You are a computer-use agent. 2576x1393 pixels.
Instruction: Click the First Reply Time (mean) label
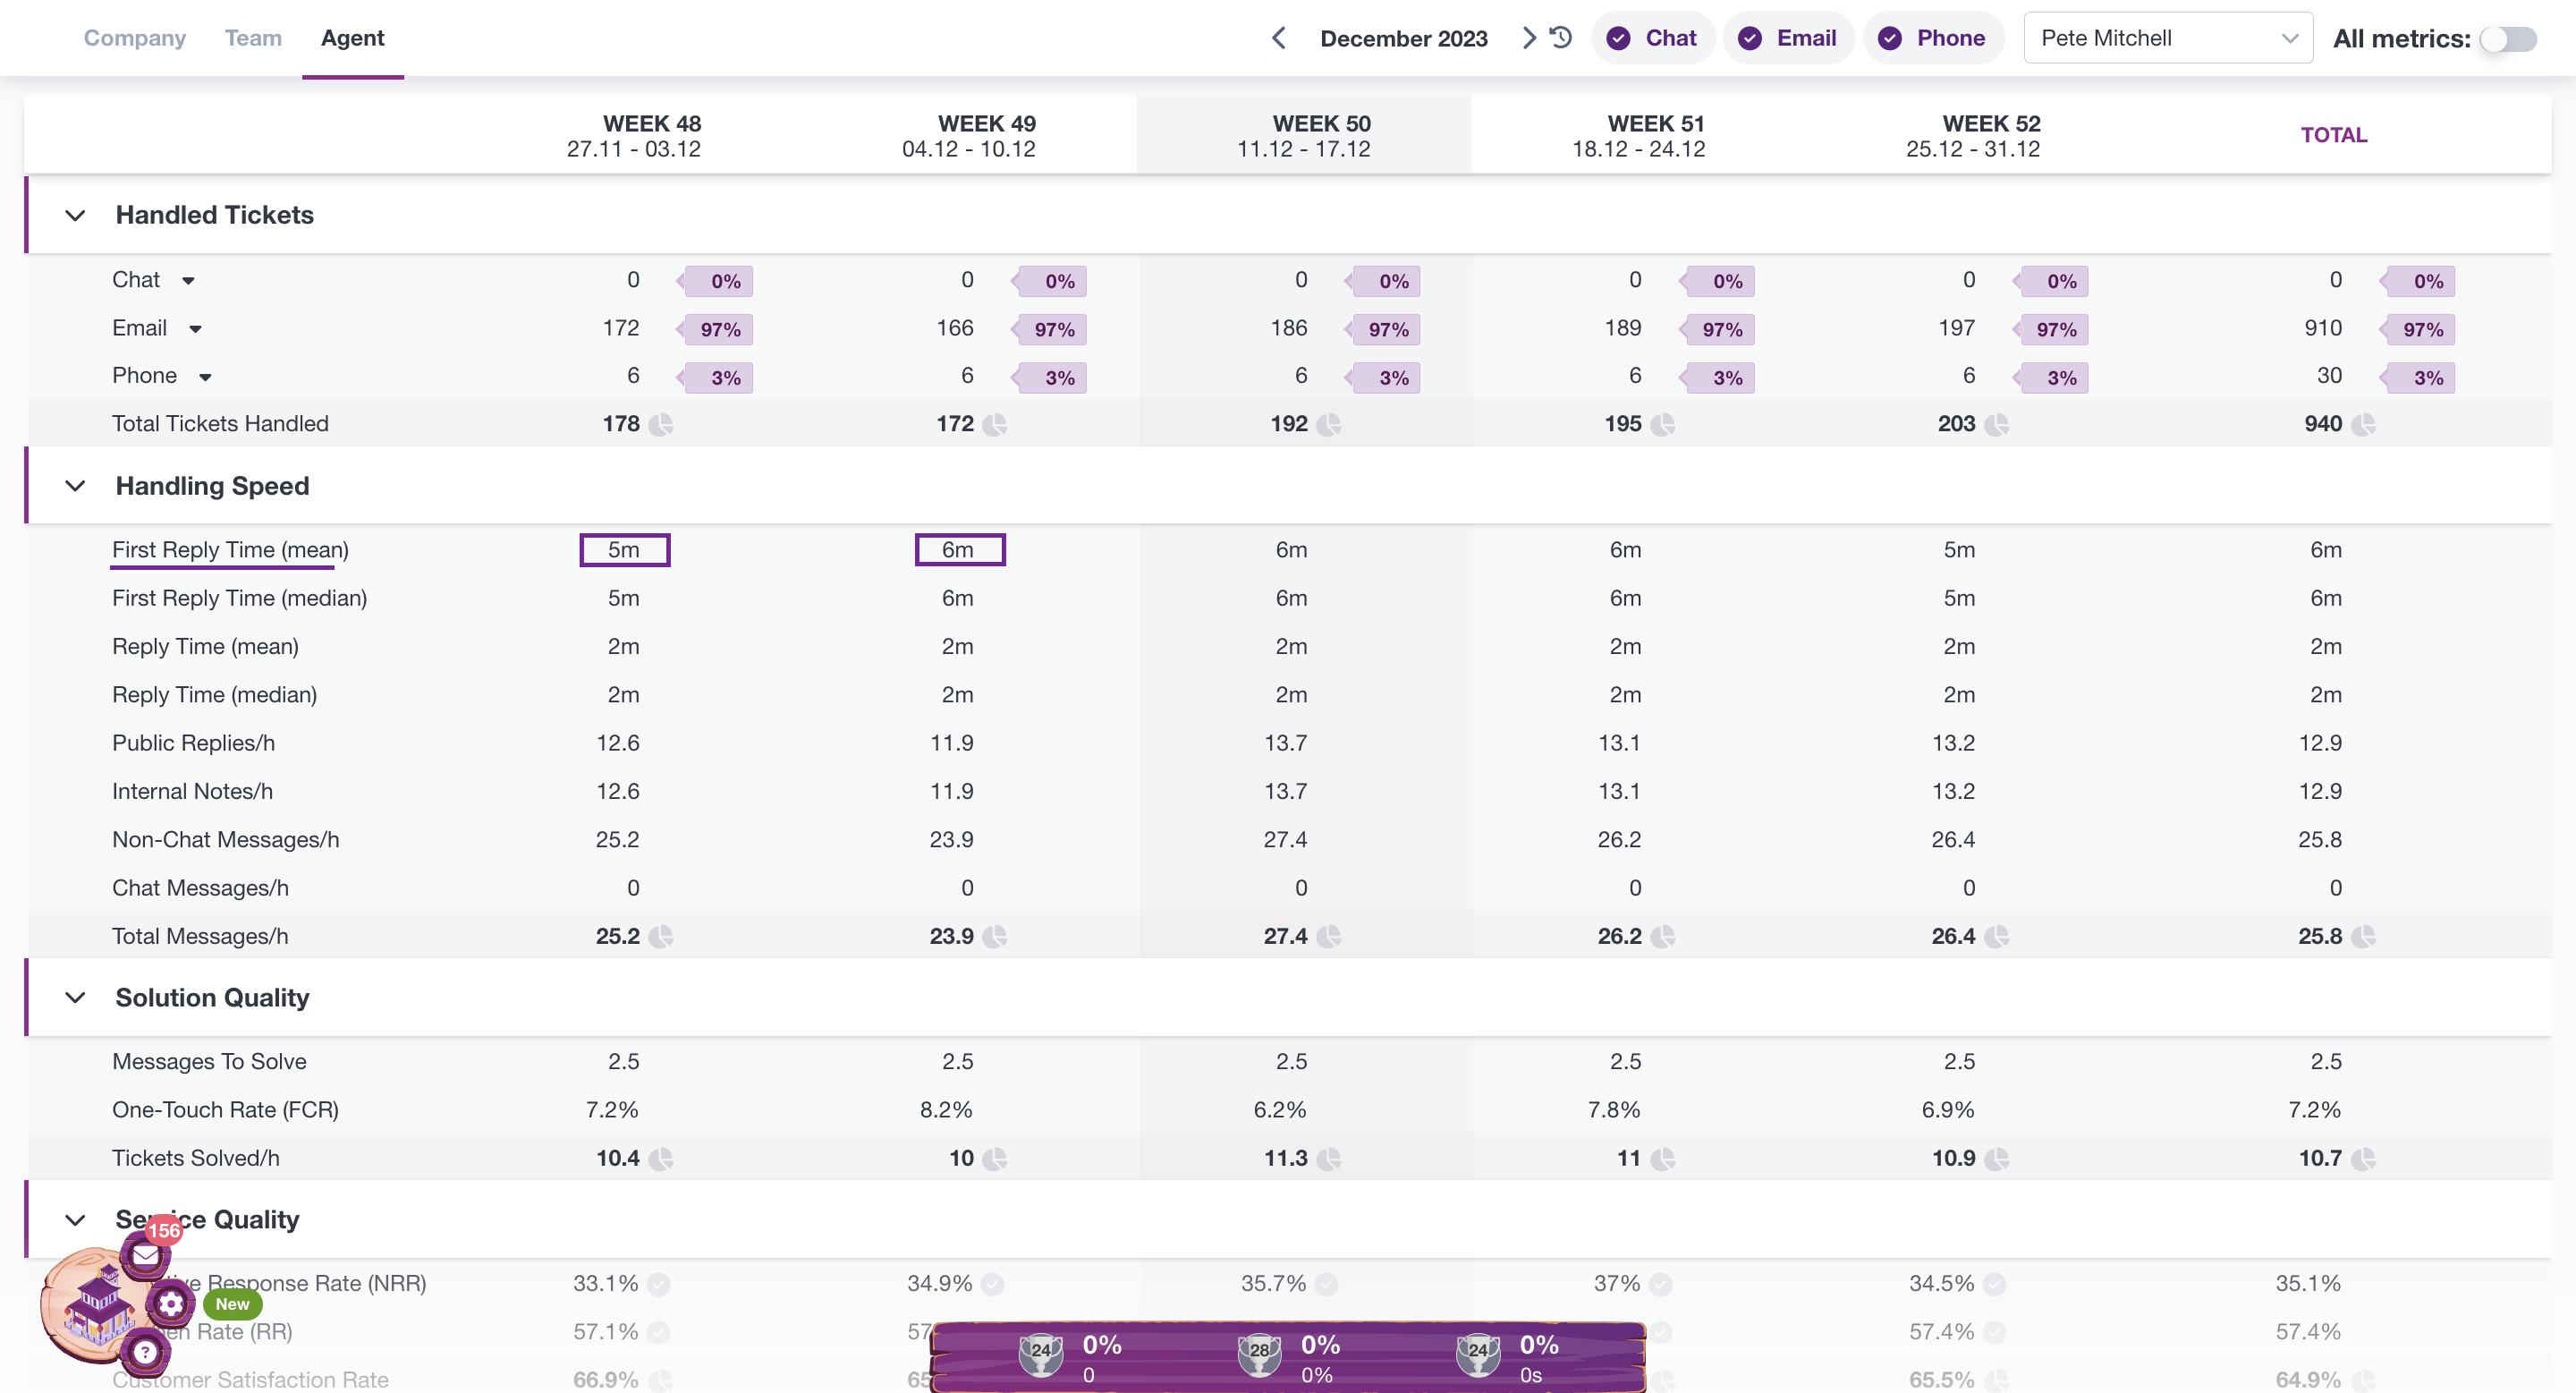coord(230,550)
